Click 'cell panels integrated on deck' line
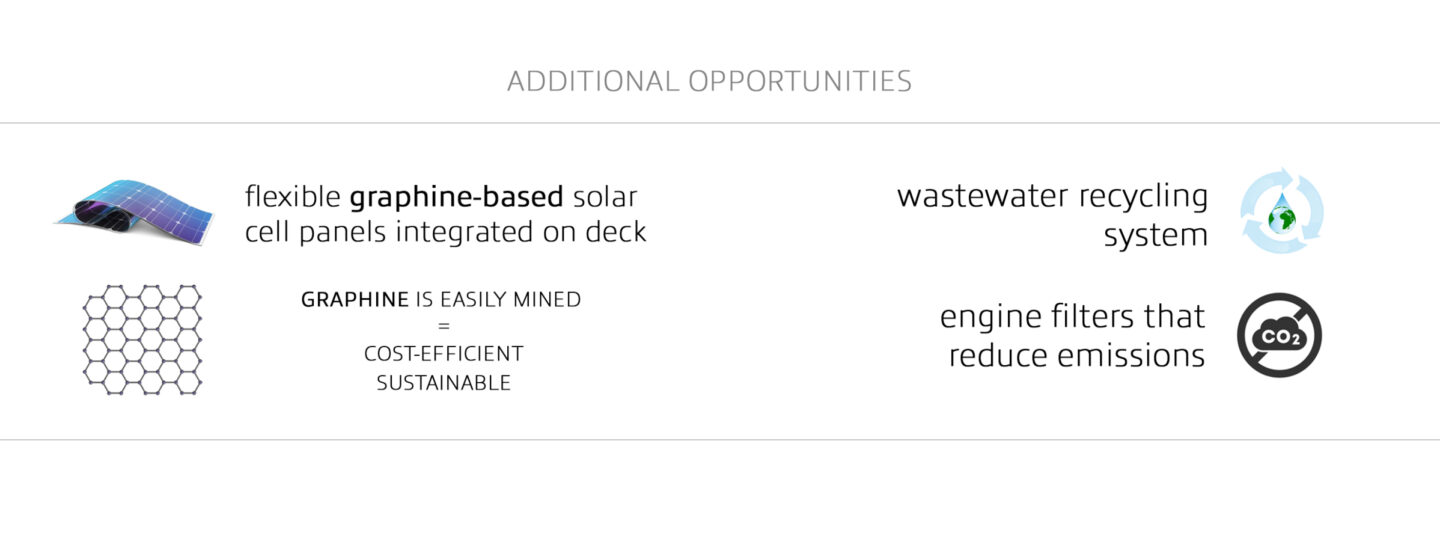Viewport: 1440px width, 548px height. 445,232
